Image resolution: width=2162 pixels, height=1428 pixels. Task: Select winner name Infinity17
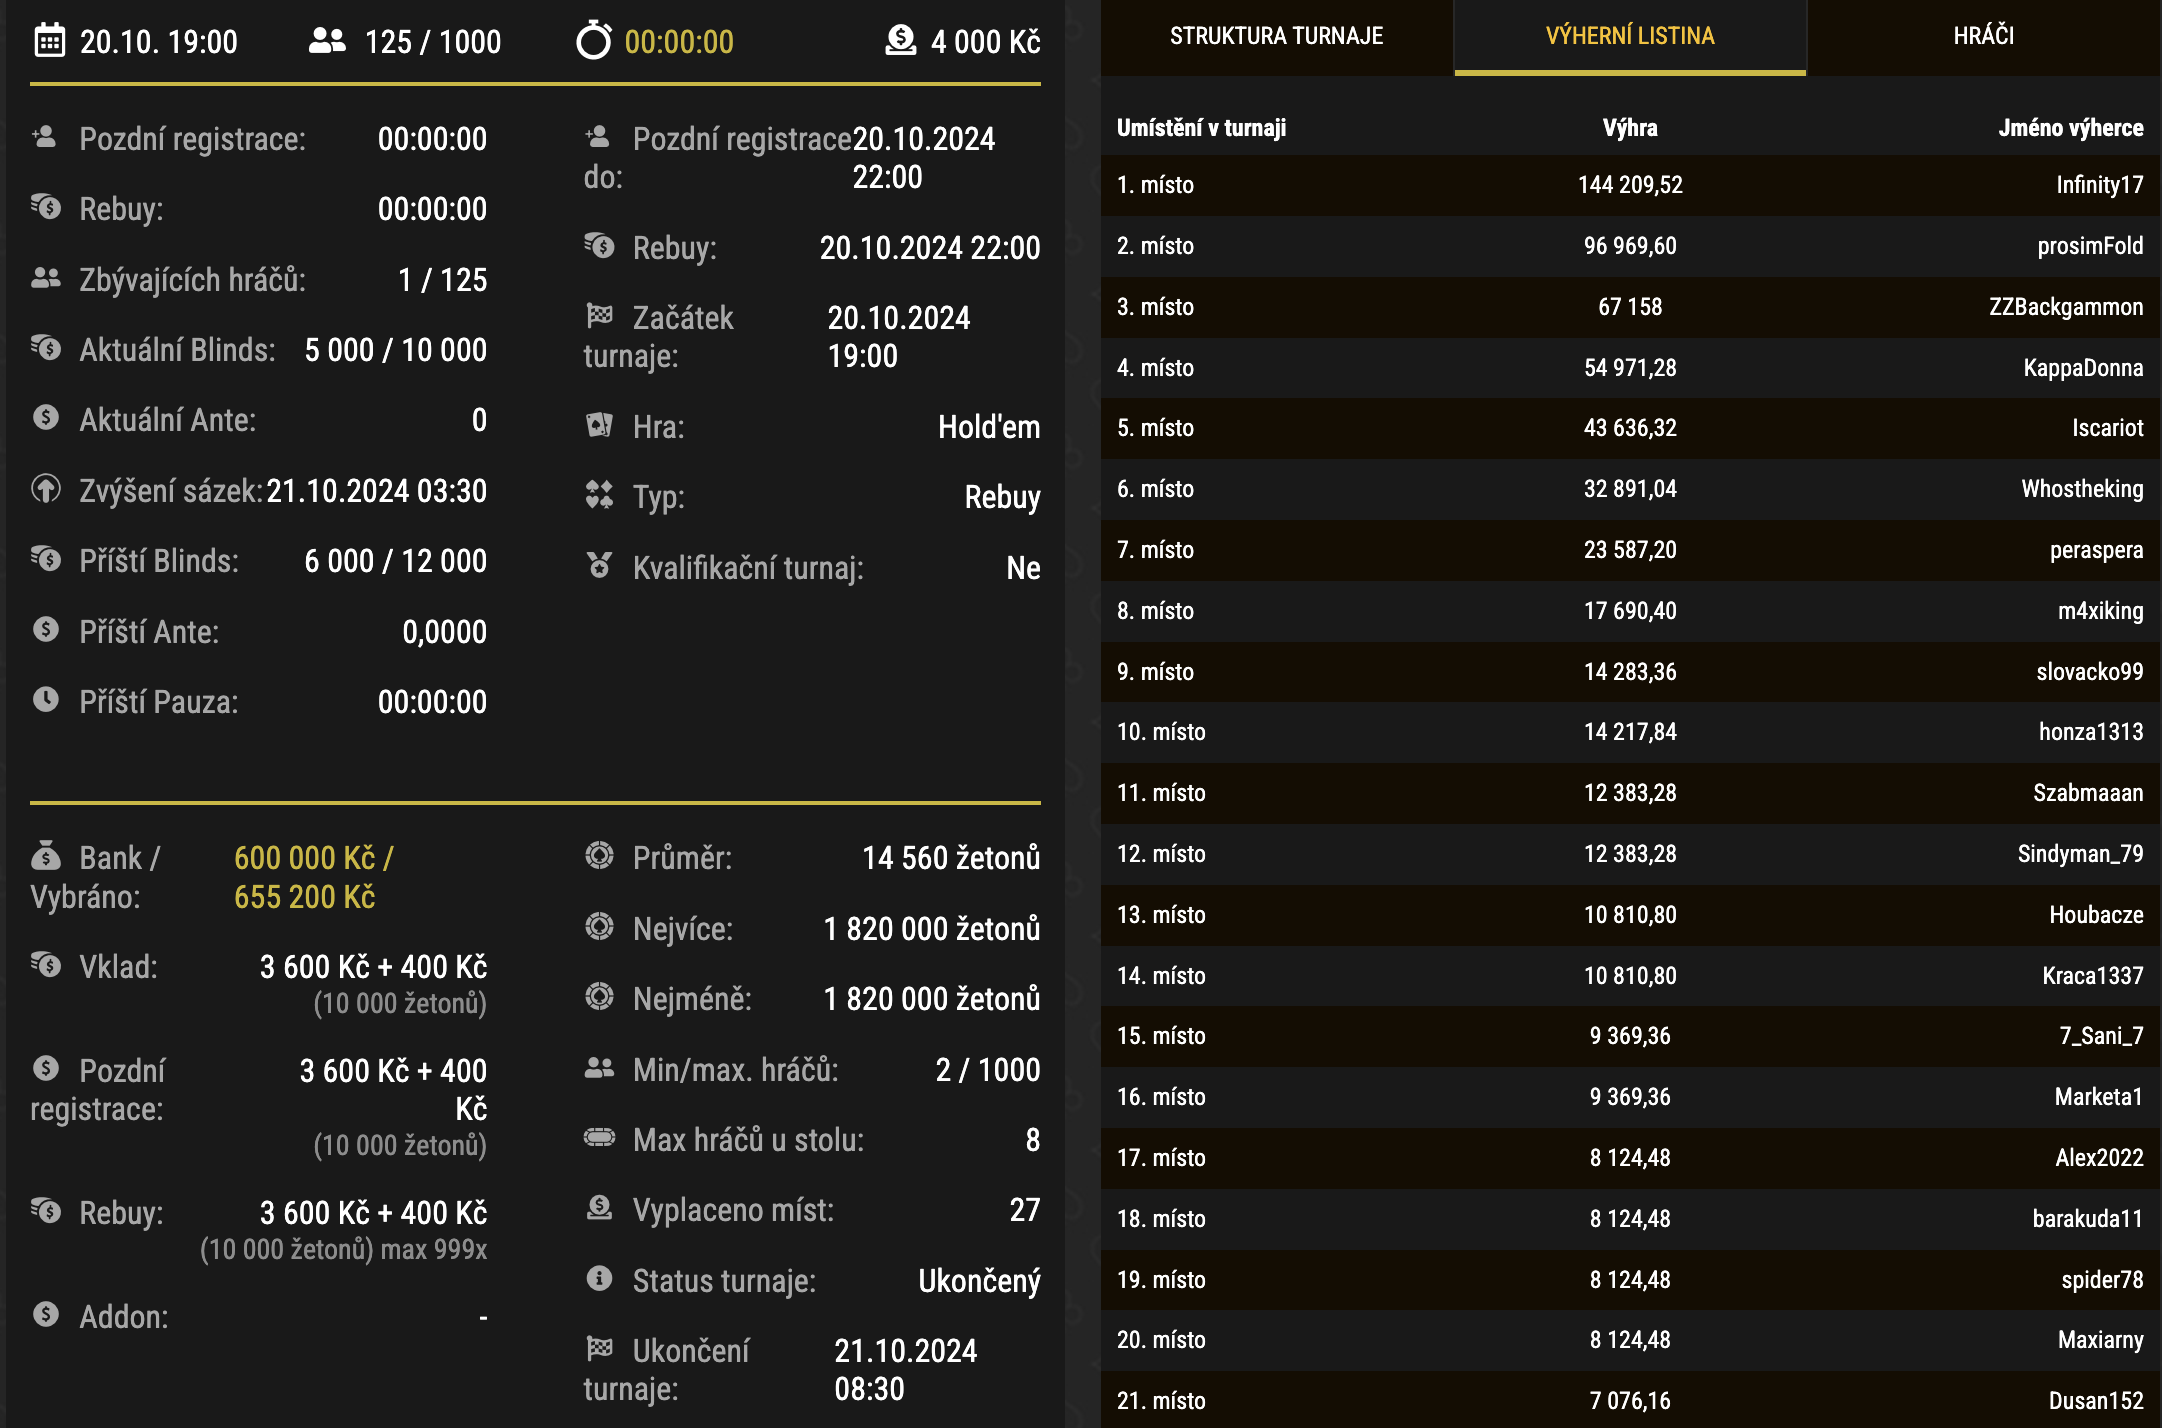point(2099,185)
